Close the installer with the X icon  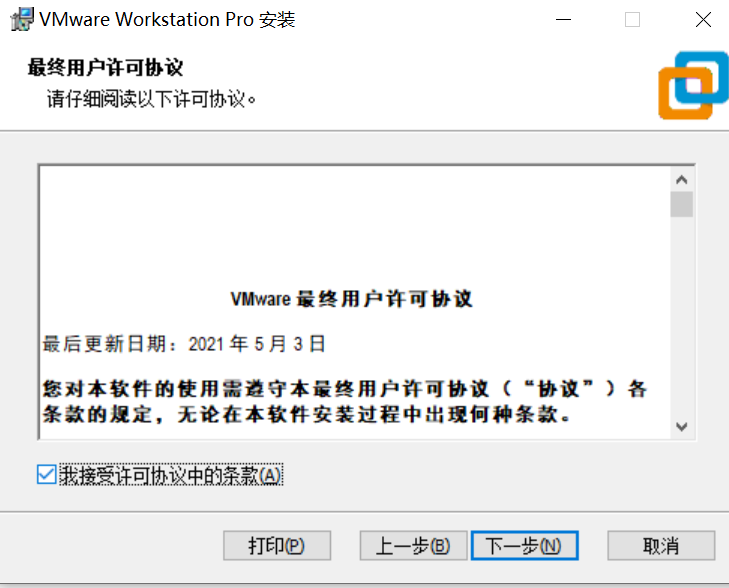pos(703,20)
